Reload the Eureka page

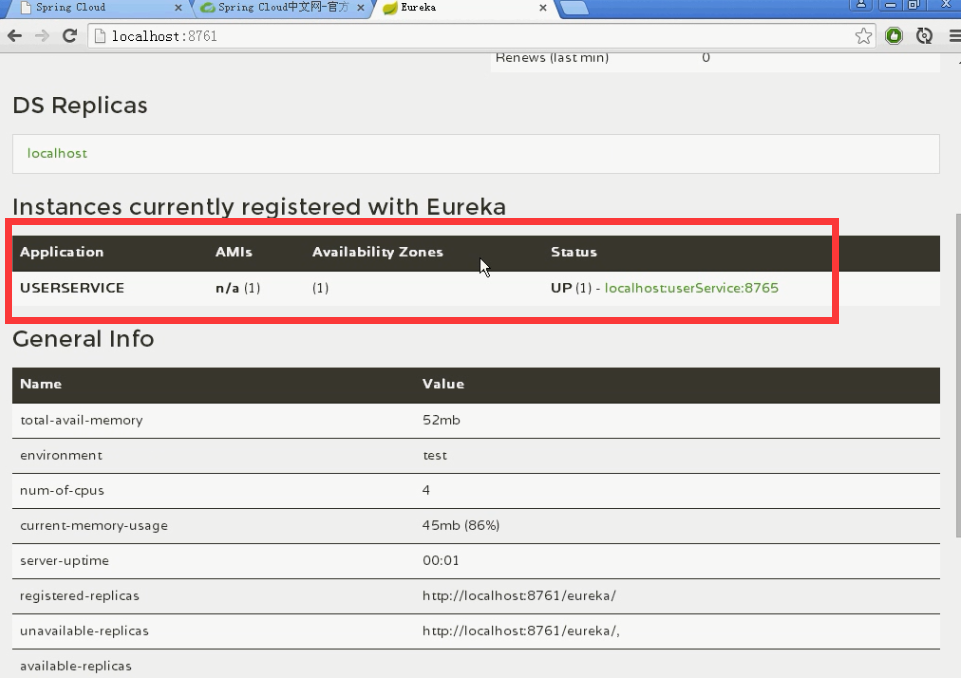pyautogui.click(x=69, y=36)
